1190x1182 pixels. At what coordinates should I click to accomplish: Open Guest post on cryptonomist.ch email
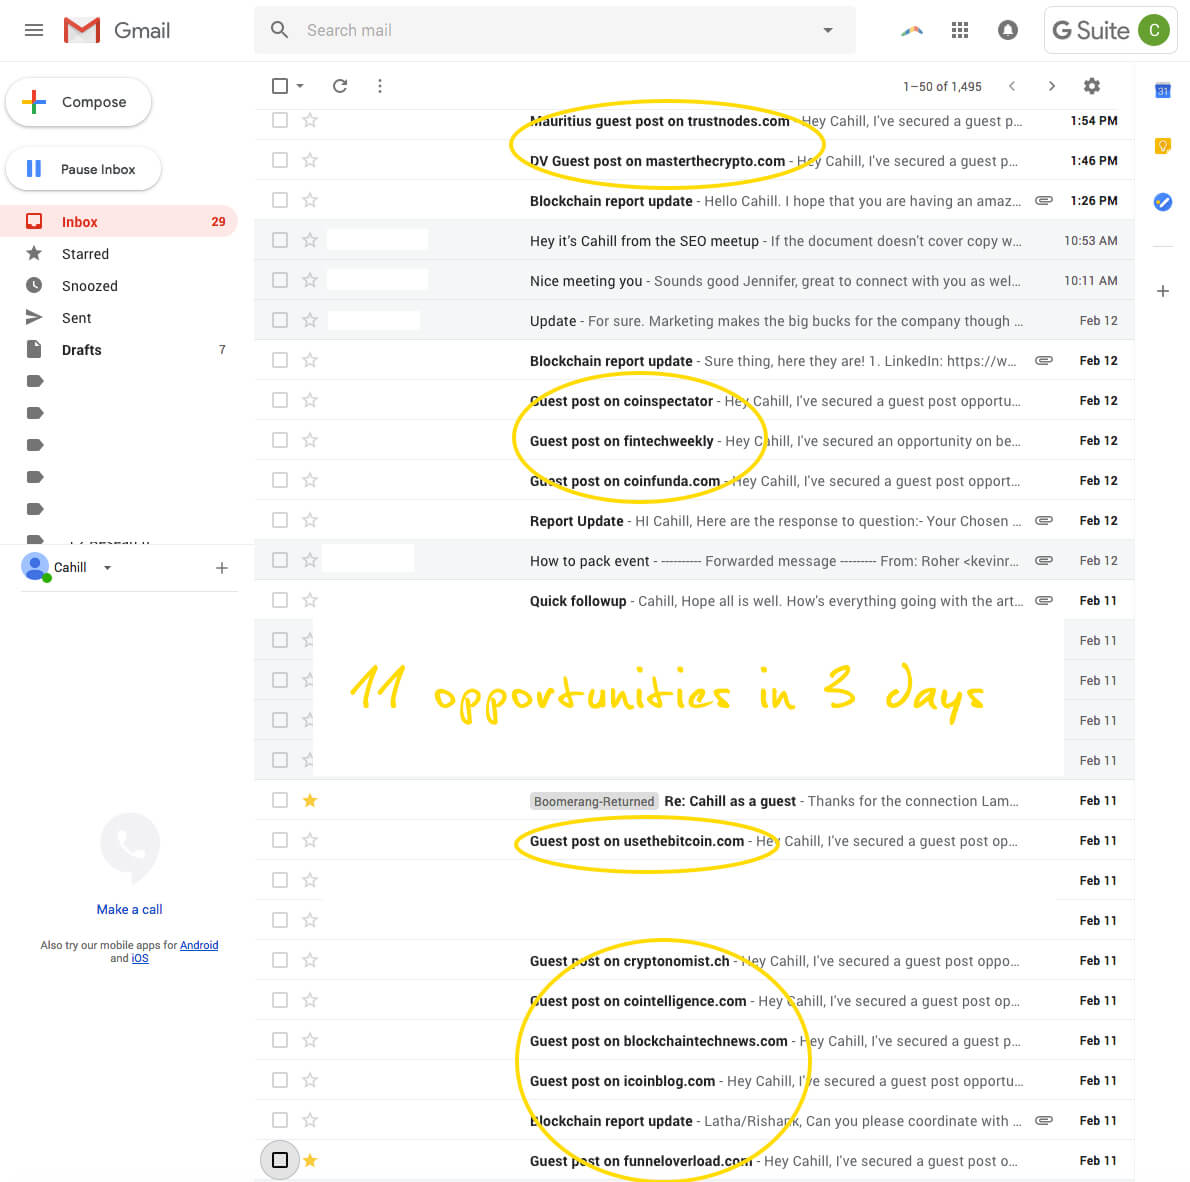coord(694,960)
